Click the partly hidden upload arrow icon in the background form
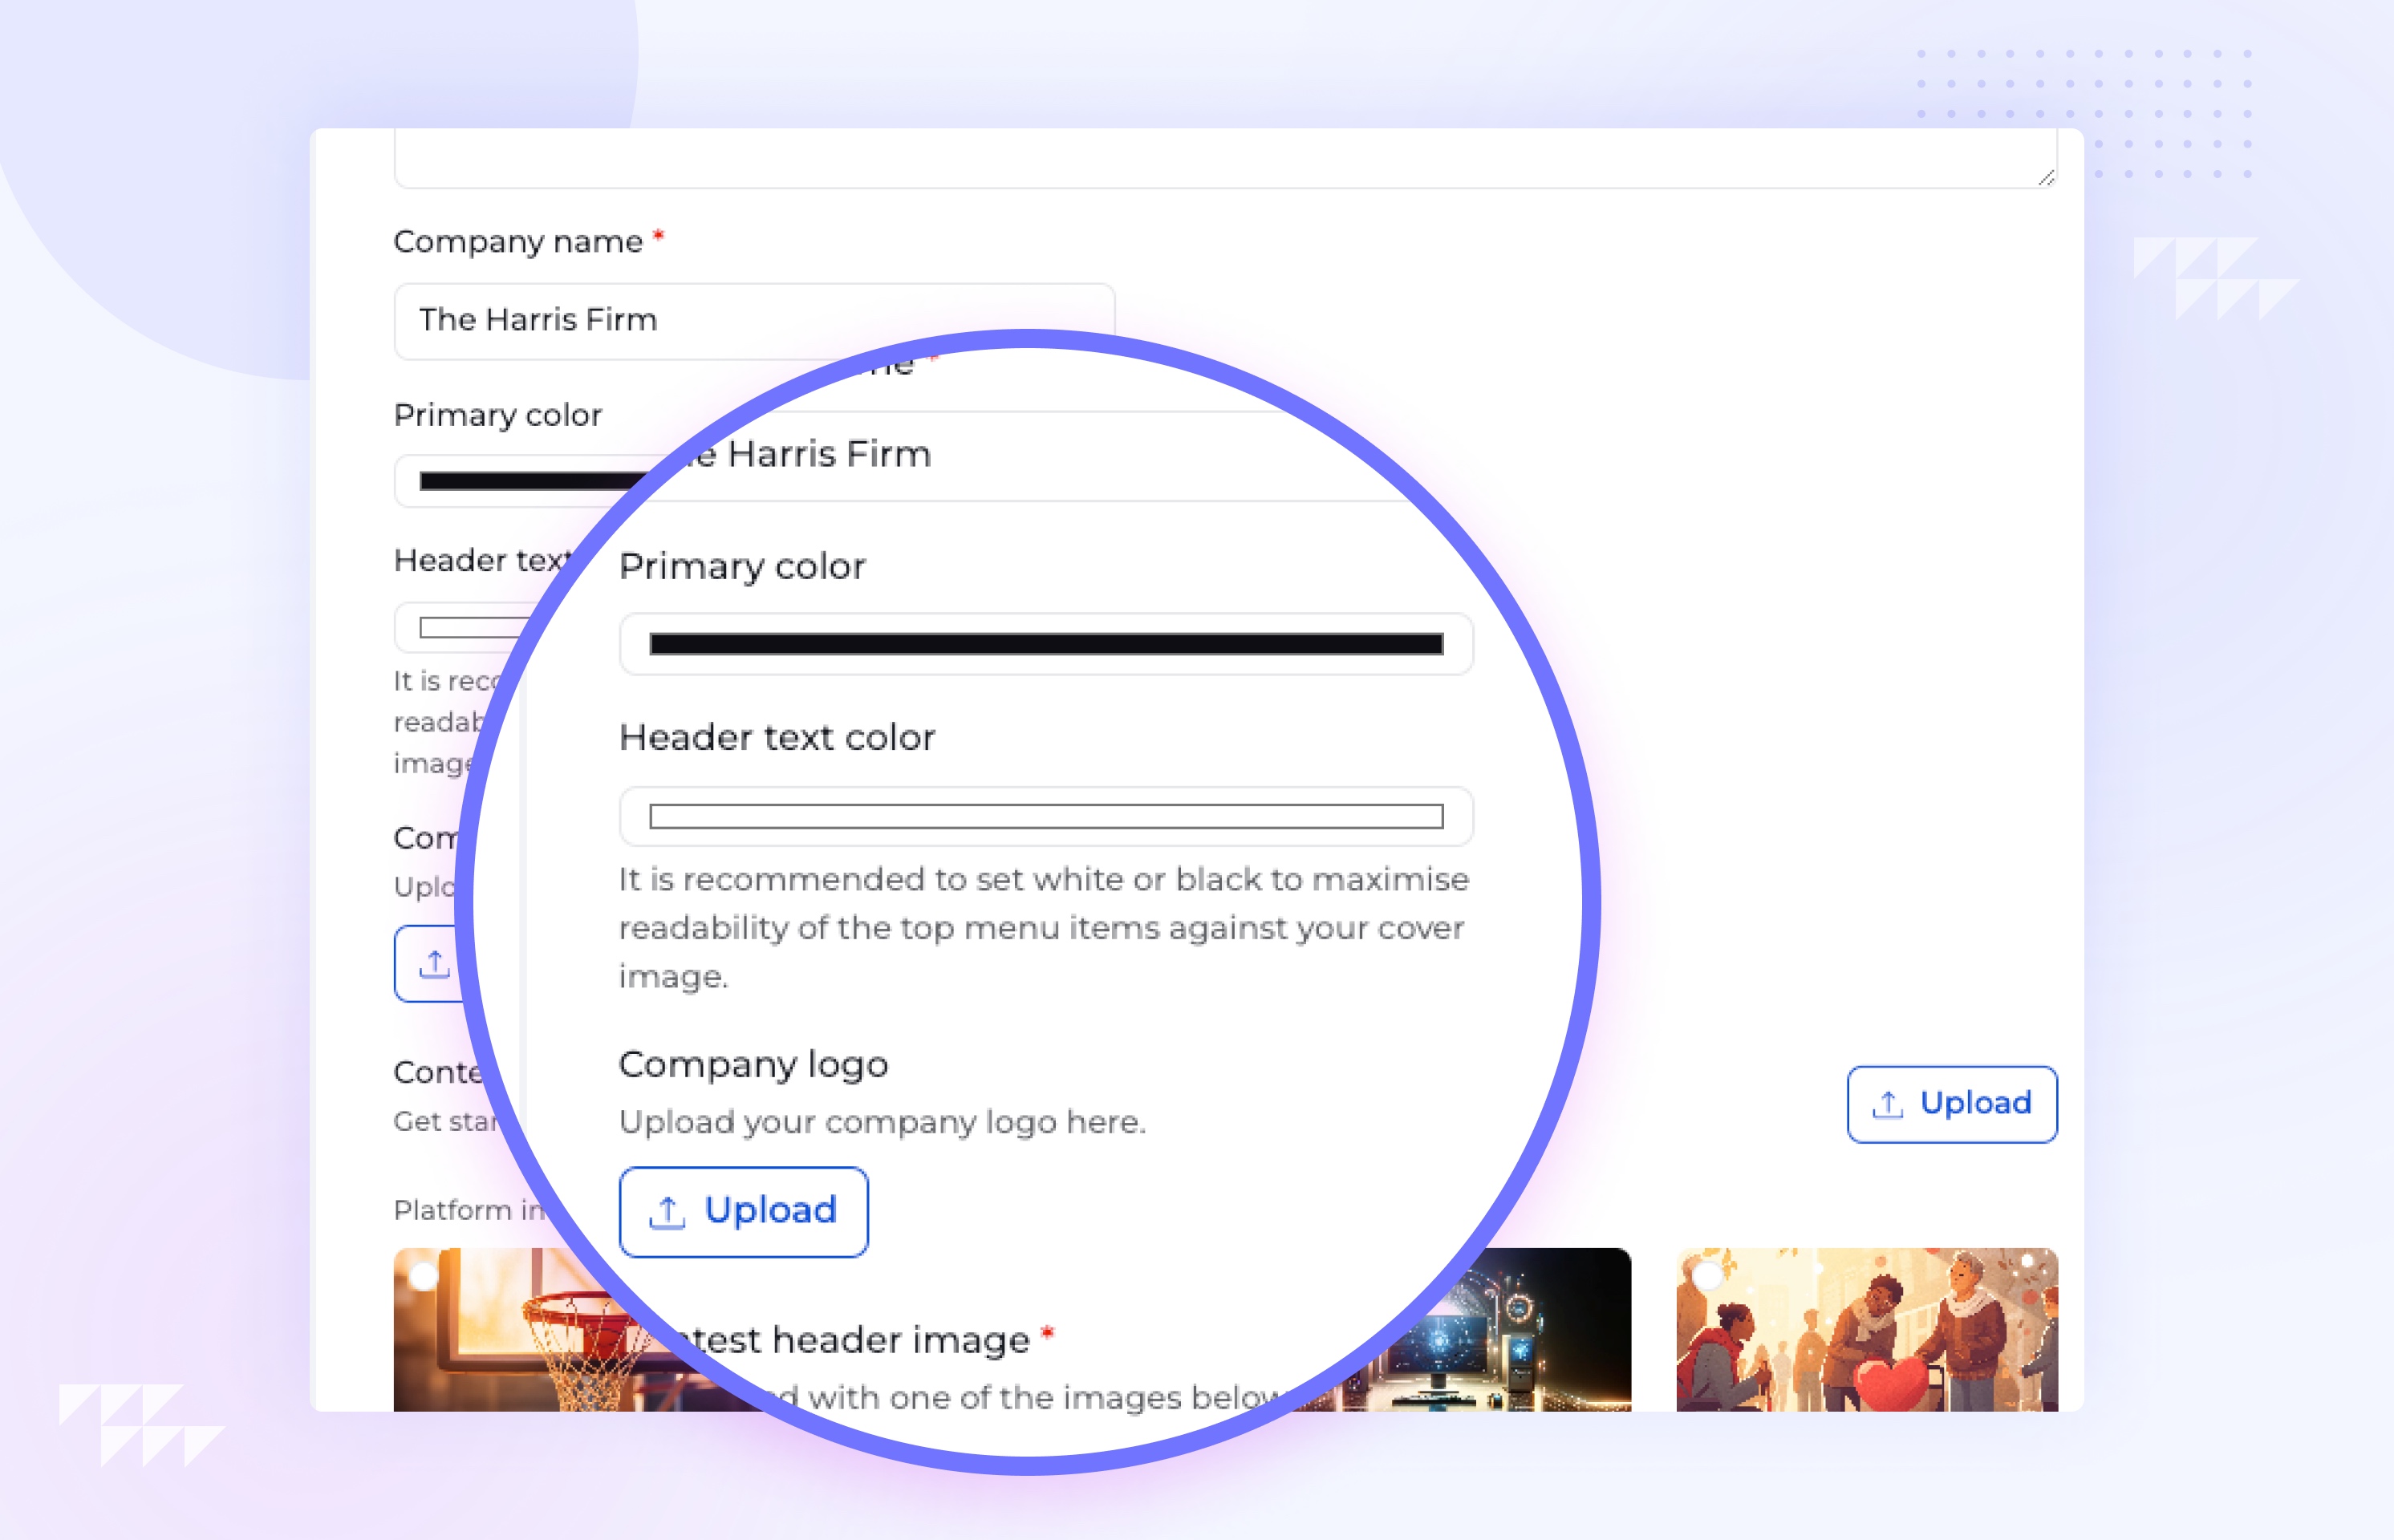The height and width of the screenshot is (1540, 2394). (x=434, y=964)
